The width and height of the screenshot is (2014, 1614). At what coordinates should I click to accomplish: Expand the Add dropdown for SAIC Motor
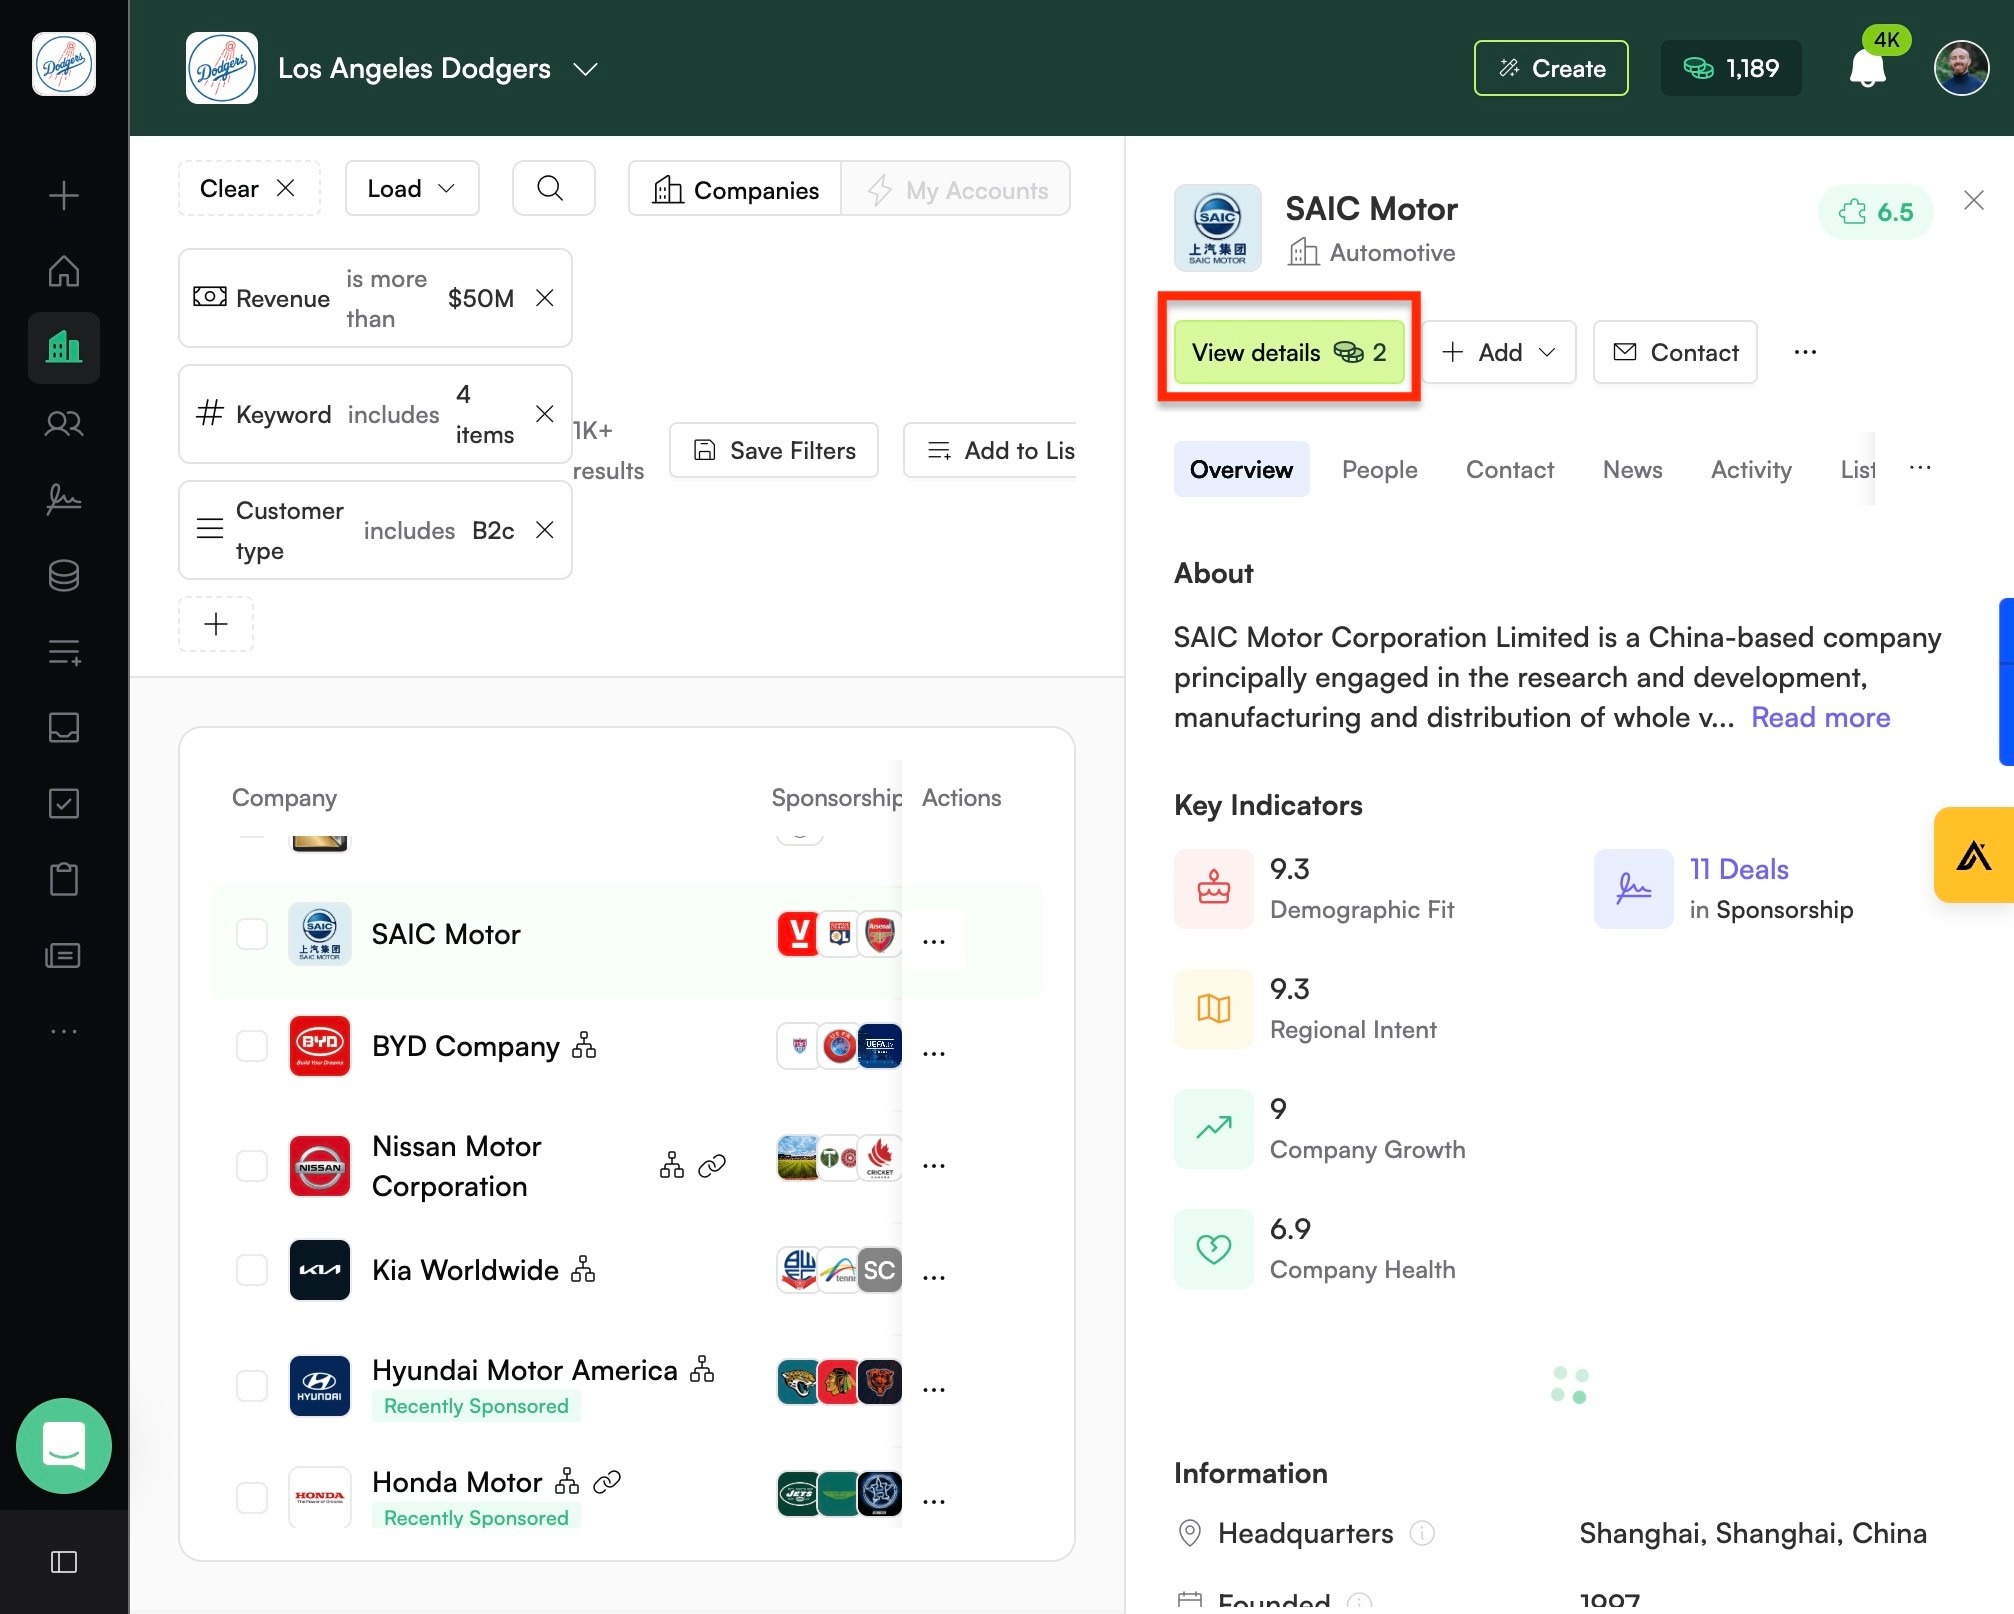click(1499, 352)
